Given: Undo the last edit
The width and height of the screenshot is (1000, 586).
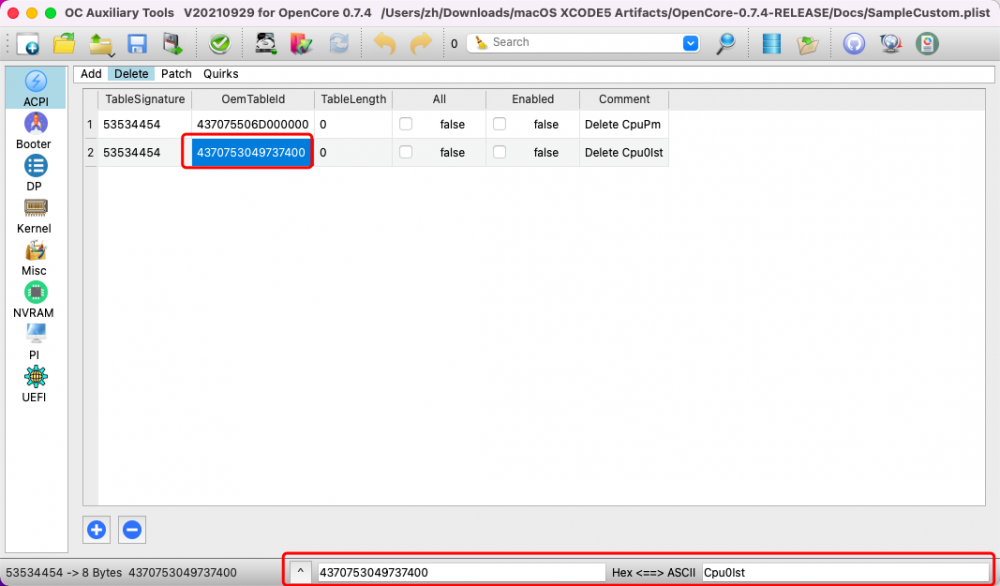Looking at the screenshot, I should tap(385, 43).
